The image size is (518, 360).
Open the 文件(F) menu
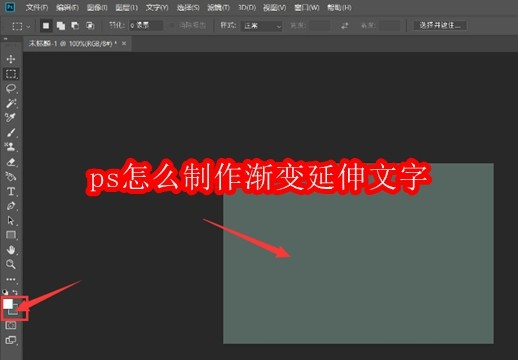pyautogui.click(x=37, y=7)
